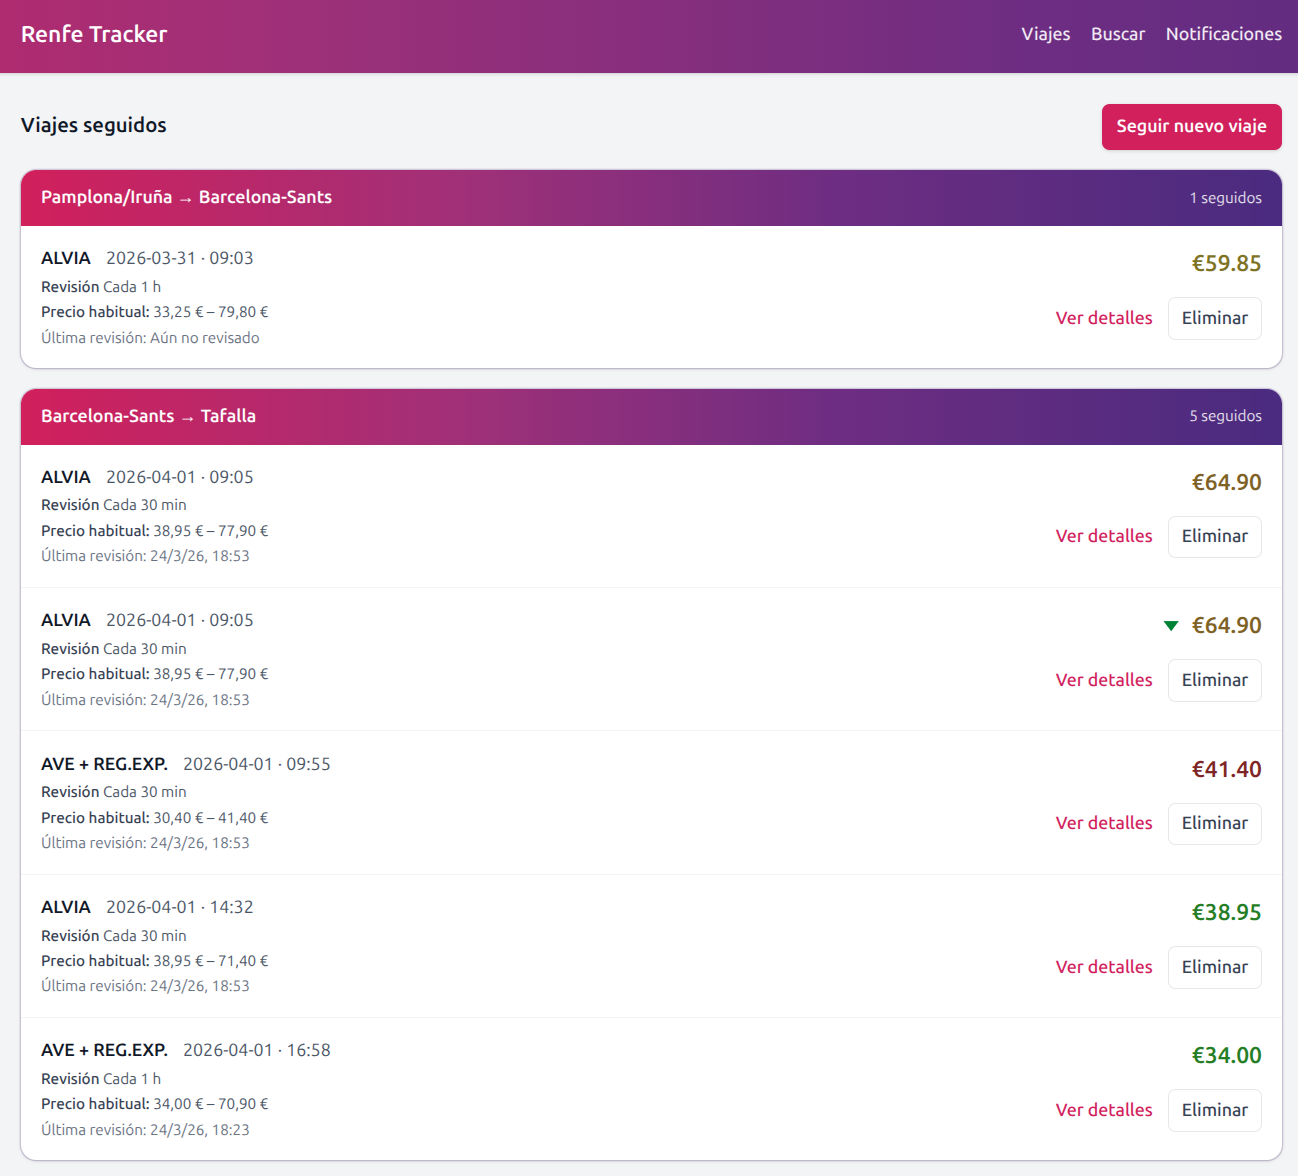
Task: Delete the 14:32 ALVIA tracked trip
Action: coord(1214,967)
